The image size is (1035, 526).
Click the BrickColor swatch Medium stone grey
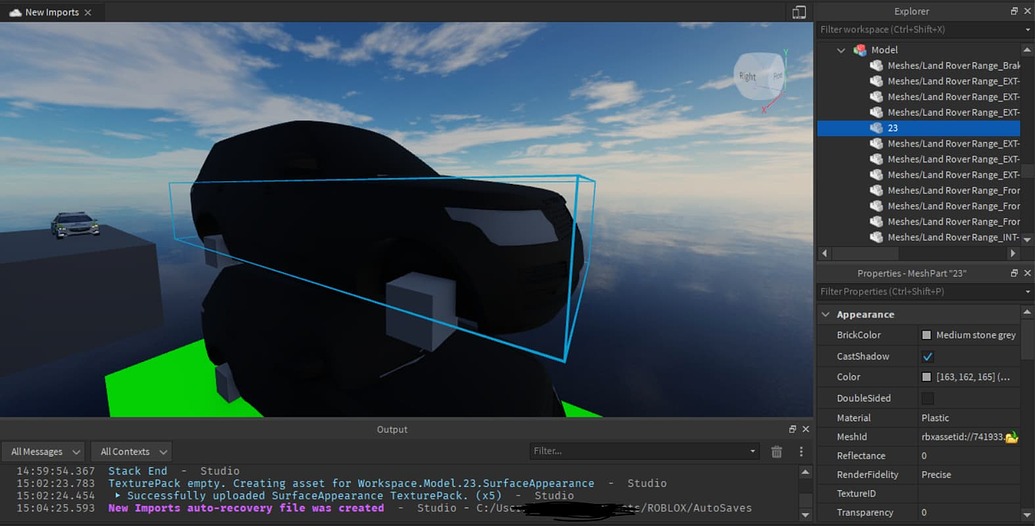[x=926, y=335]
